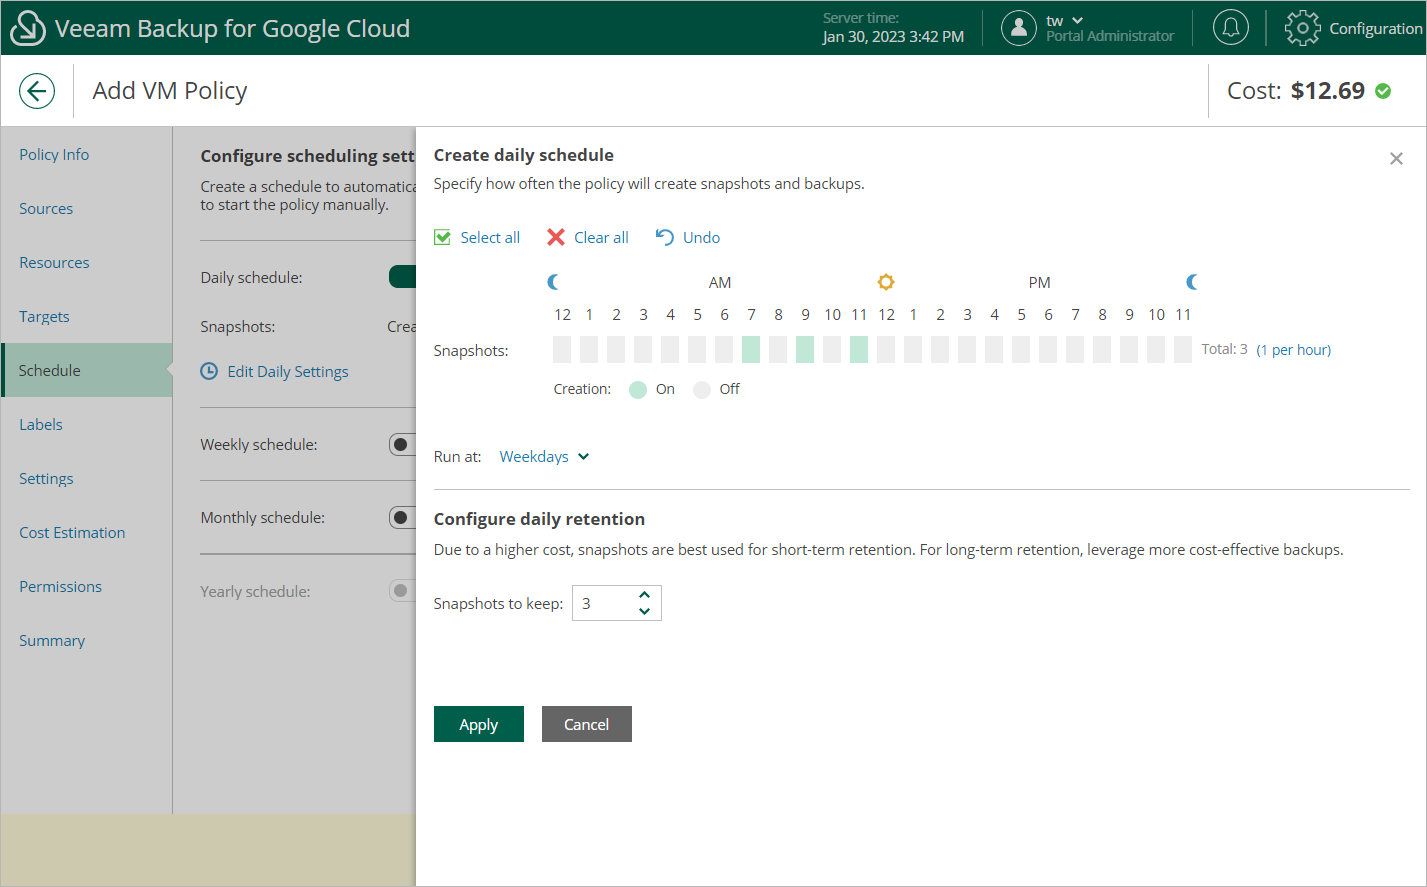
Task: Open Edit Daily Settings link
Action: (288, 371)
